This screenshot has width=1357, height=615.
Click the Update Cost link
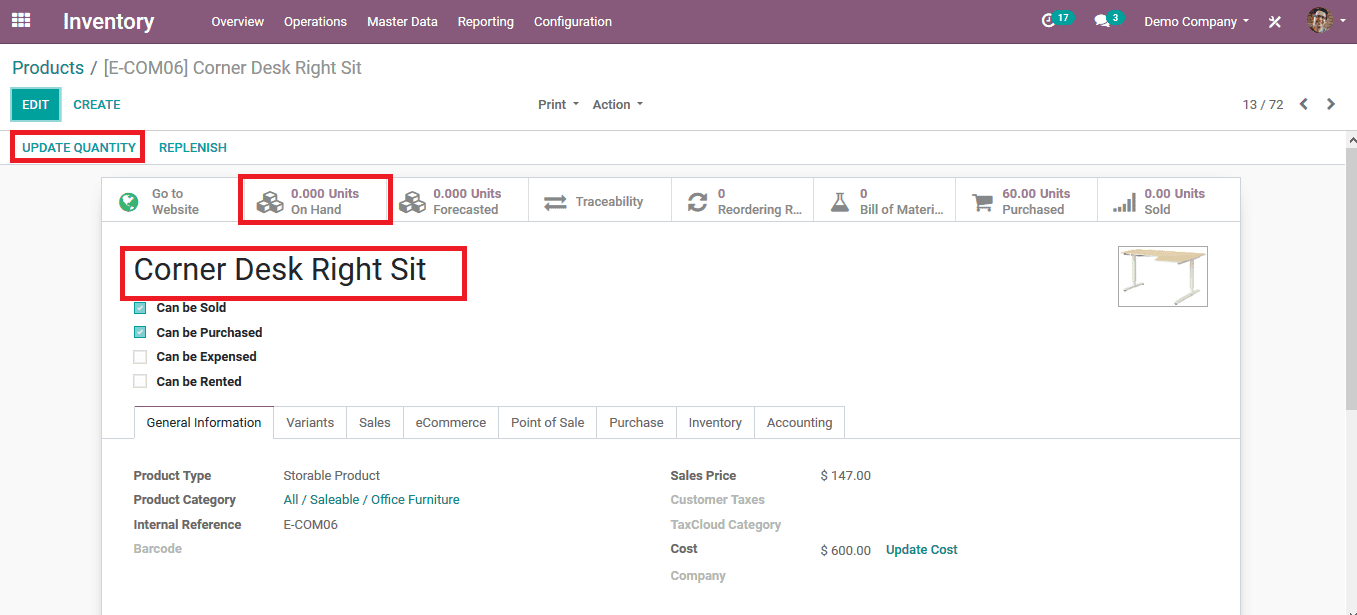922,550
